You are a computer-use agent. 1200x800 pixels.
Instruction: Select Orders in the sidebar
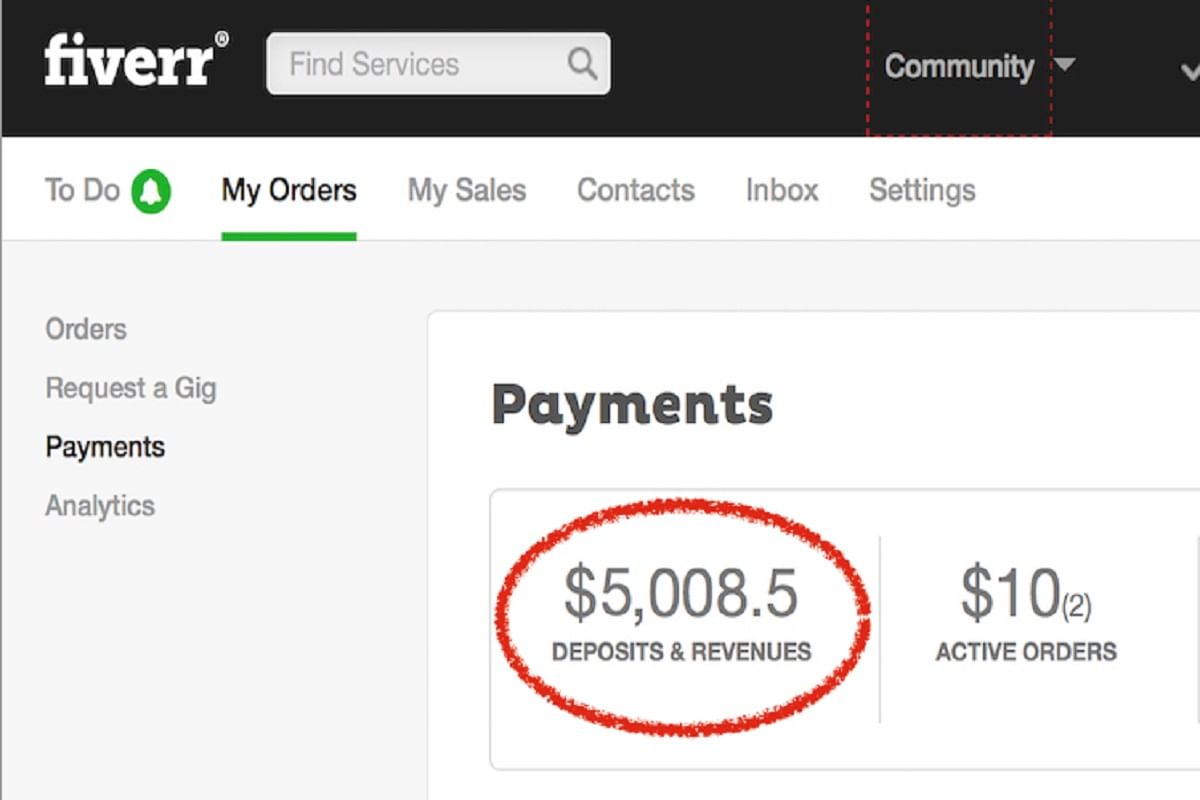click(x=85, y=328)
